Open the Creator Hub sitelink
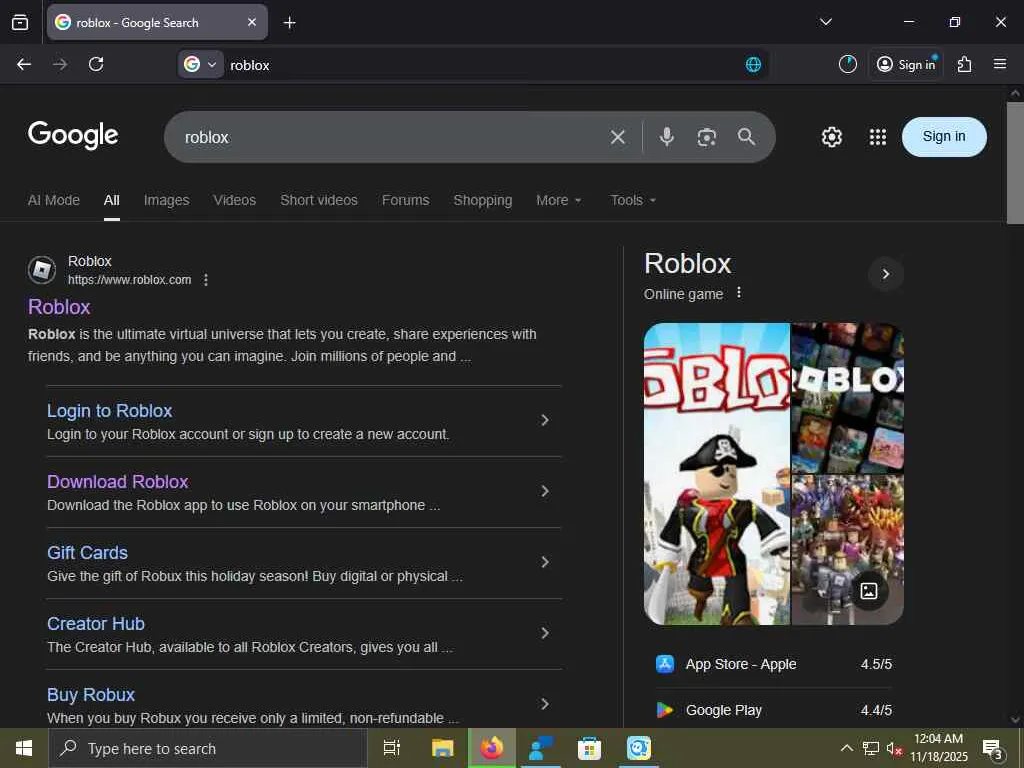This screenshot has width=1024, height=768. point(96,624)
